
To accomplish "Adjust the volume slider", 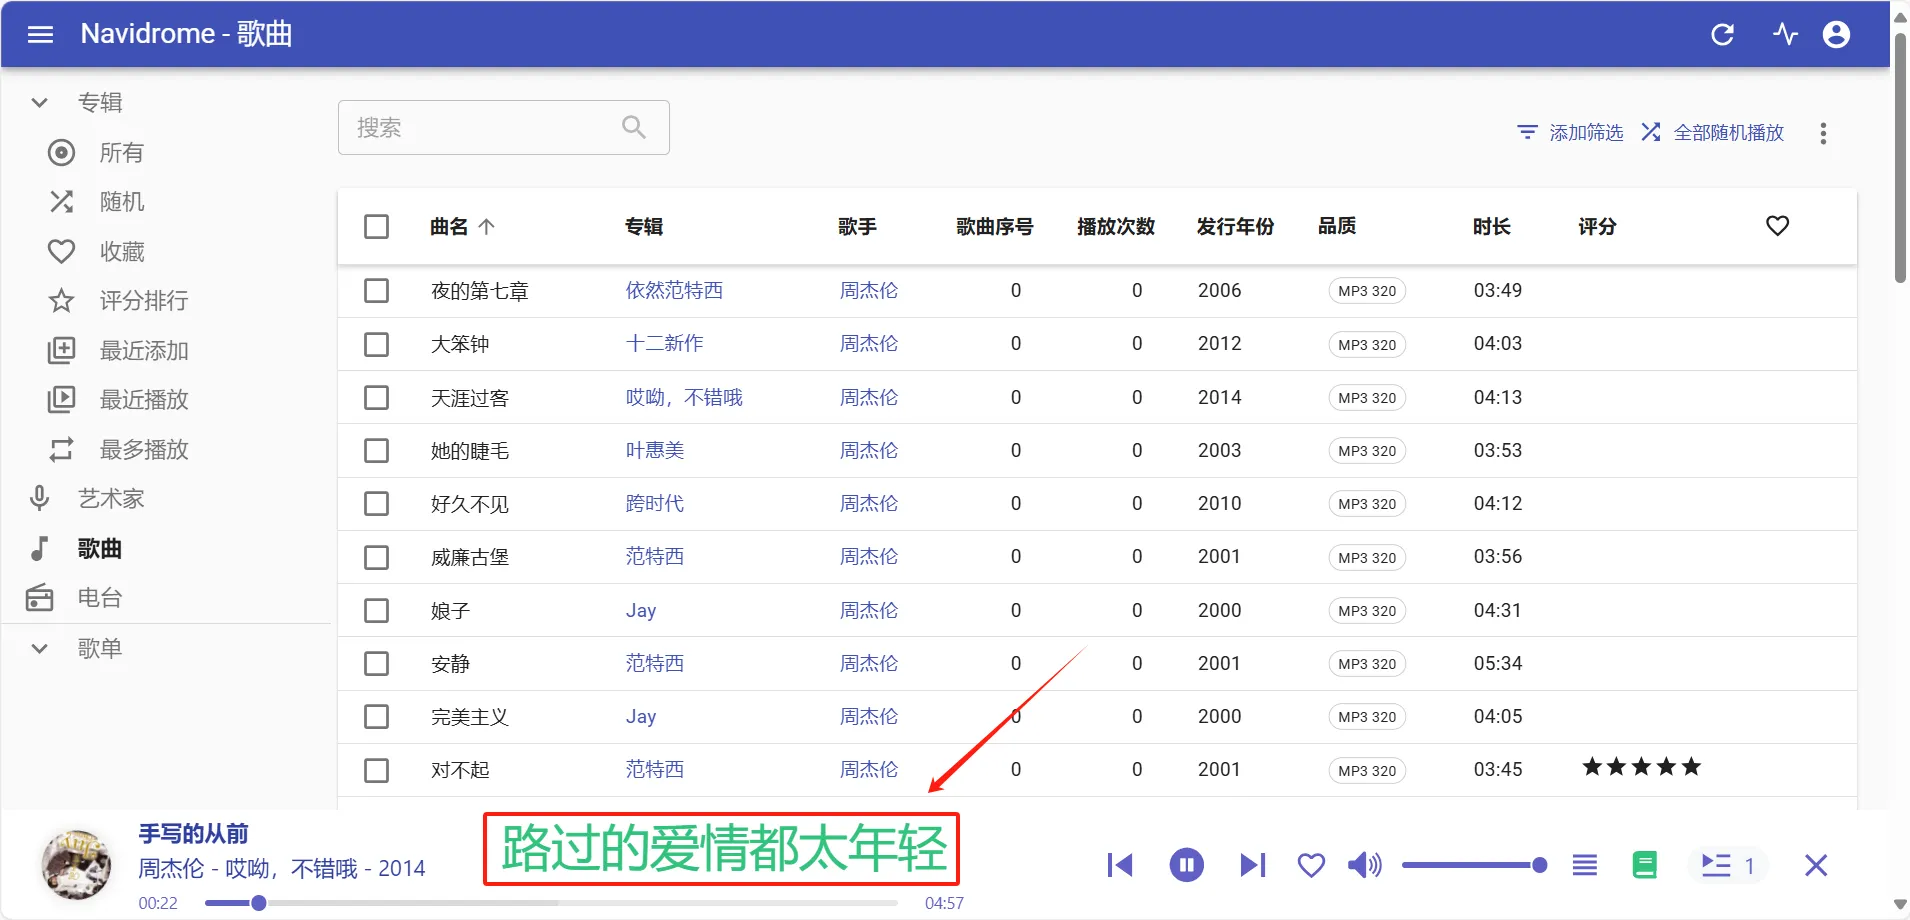I will [x=1474, y=865].
